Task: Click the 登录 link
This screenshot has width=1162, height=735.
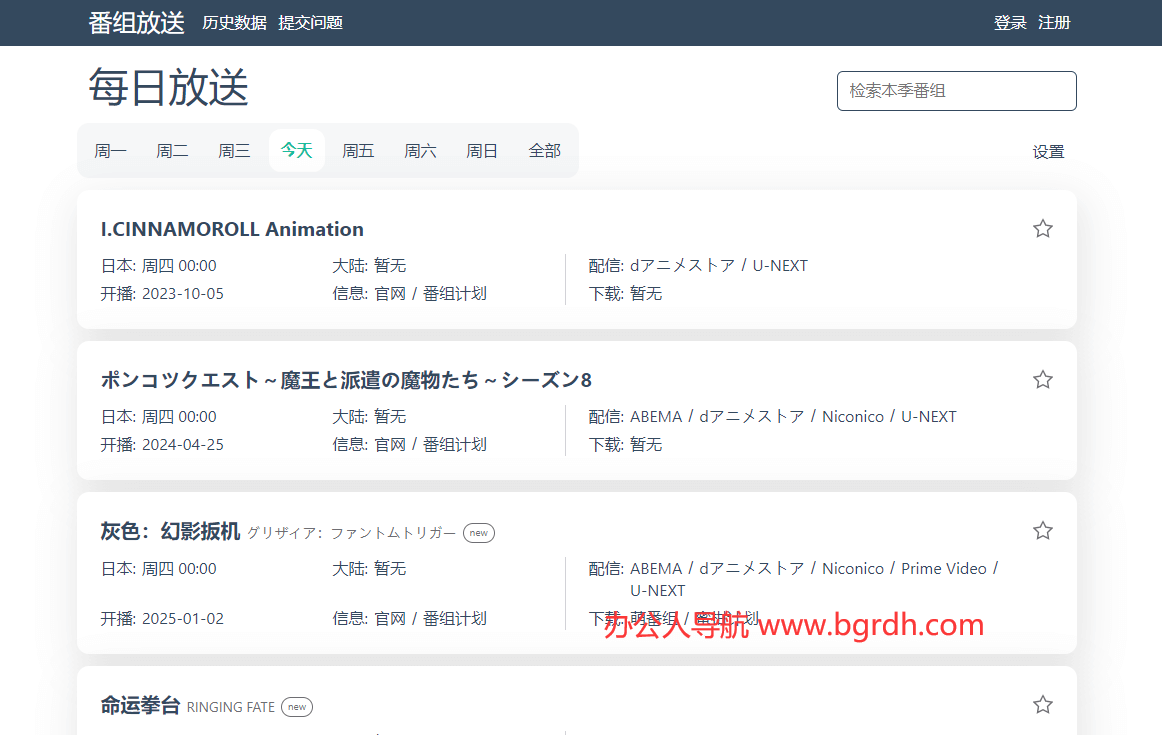Action: [1010, 23]
